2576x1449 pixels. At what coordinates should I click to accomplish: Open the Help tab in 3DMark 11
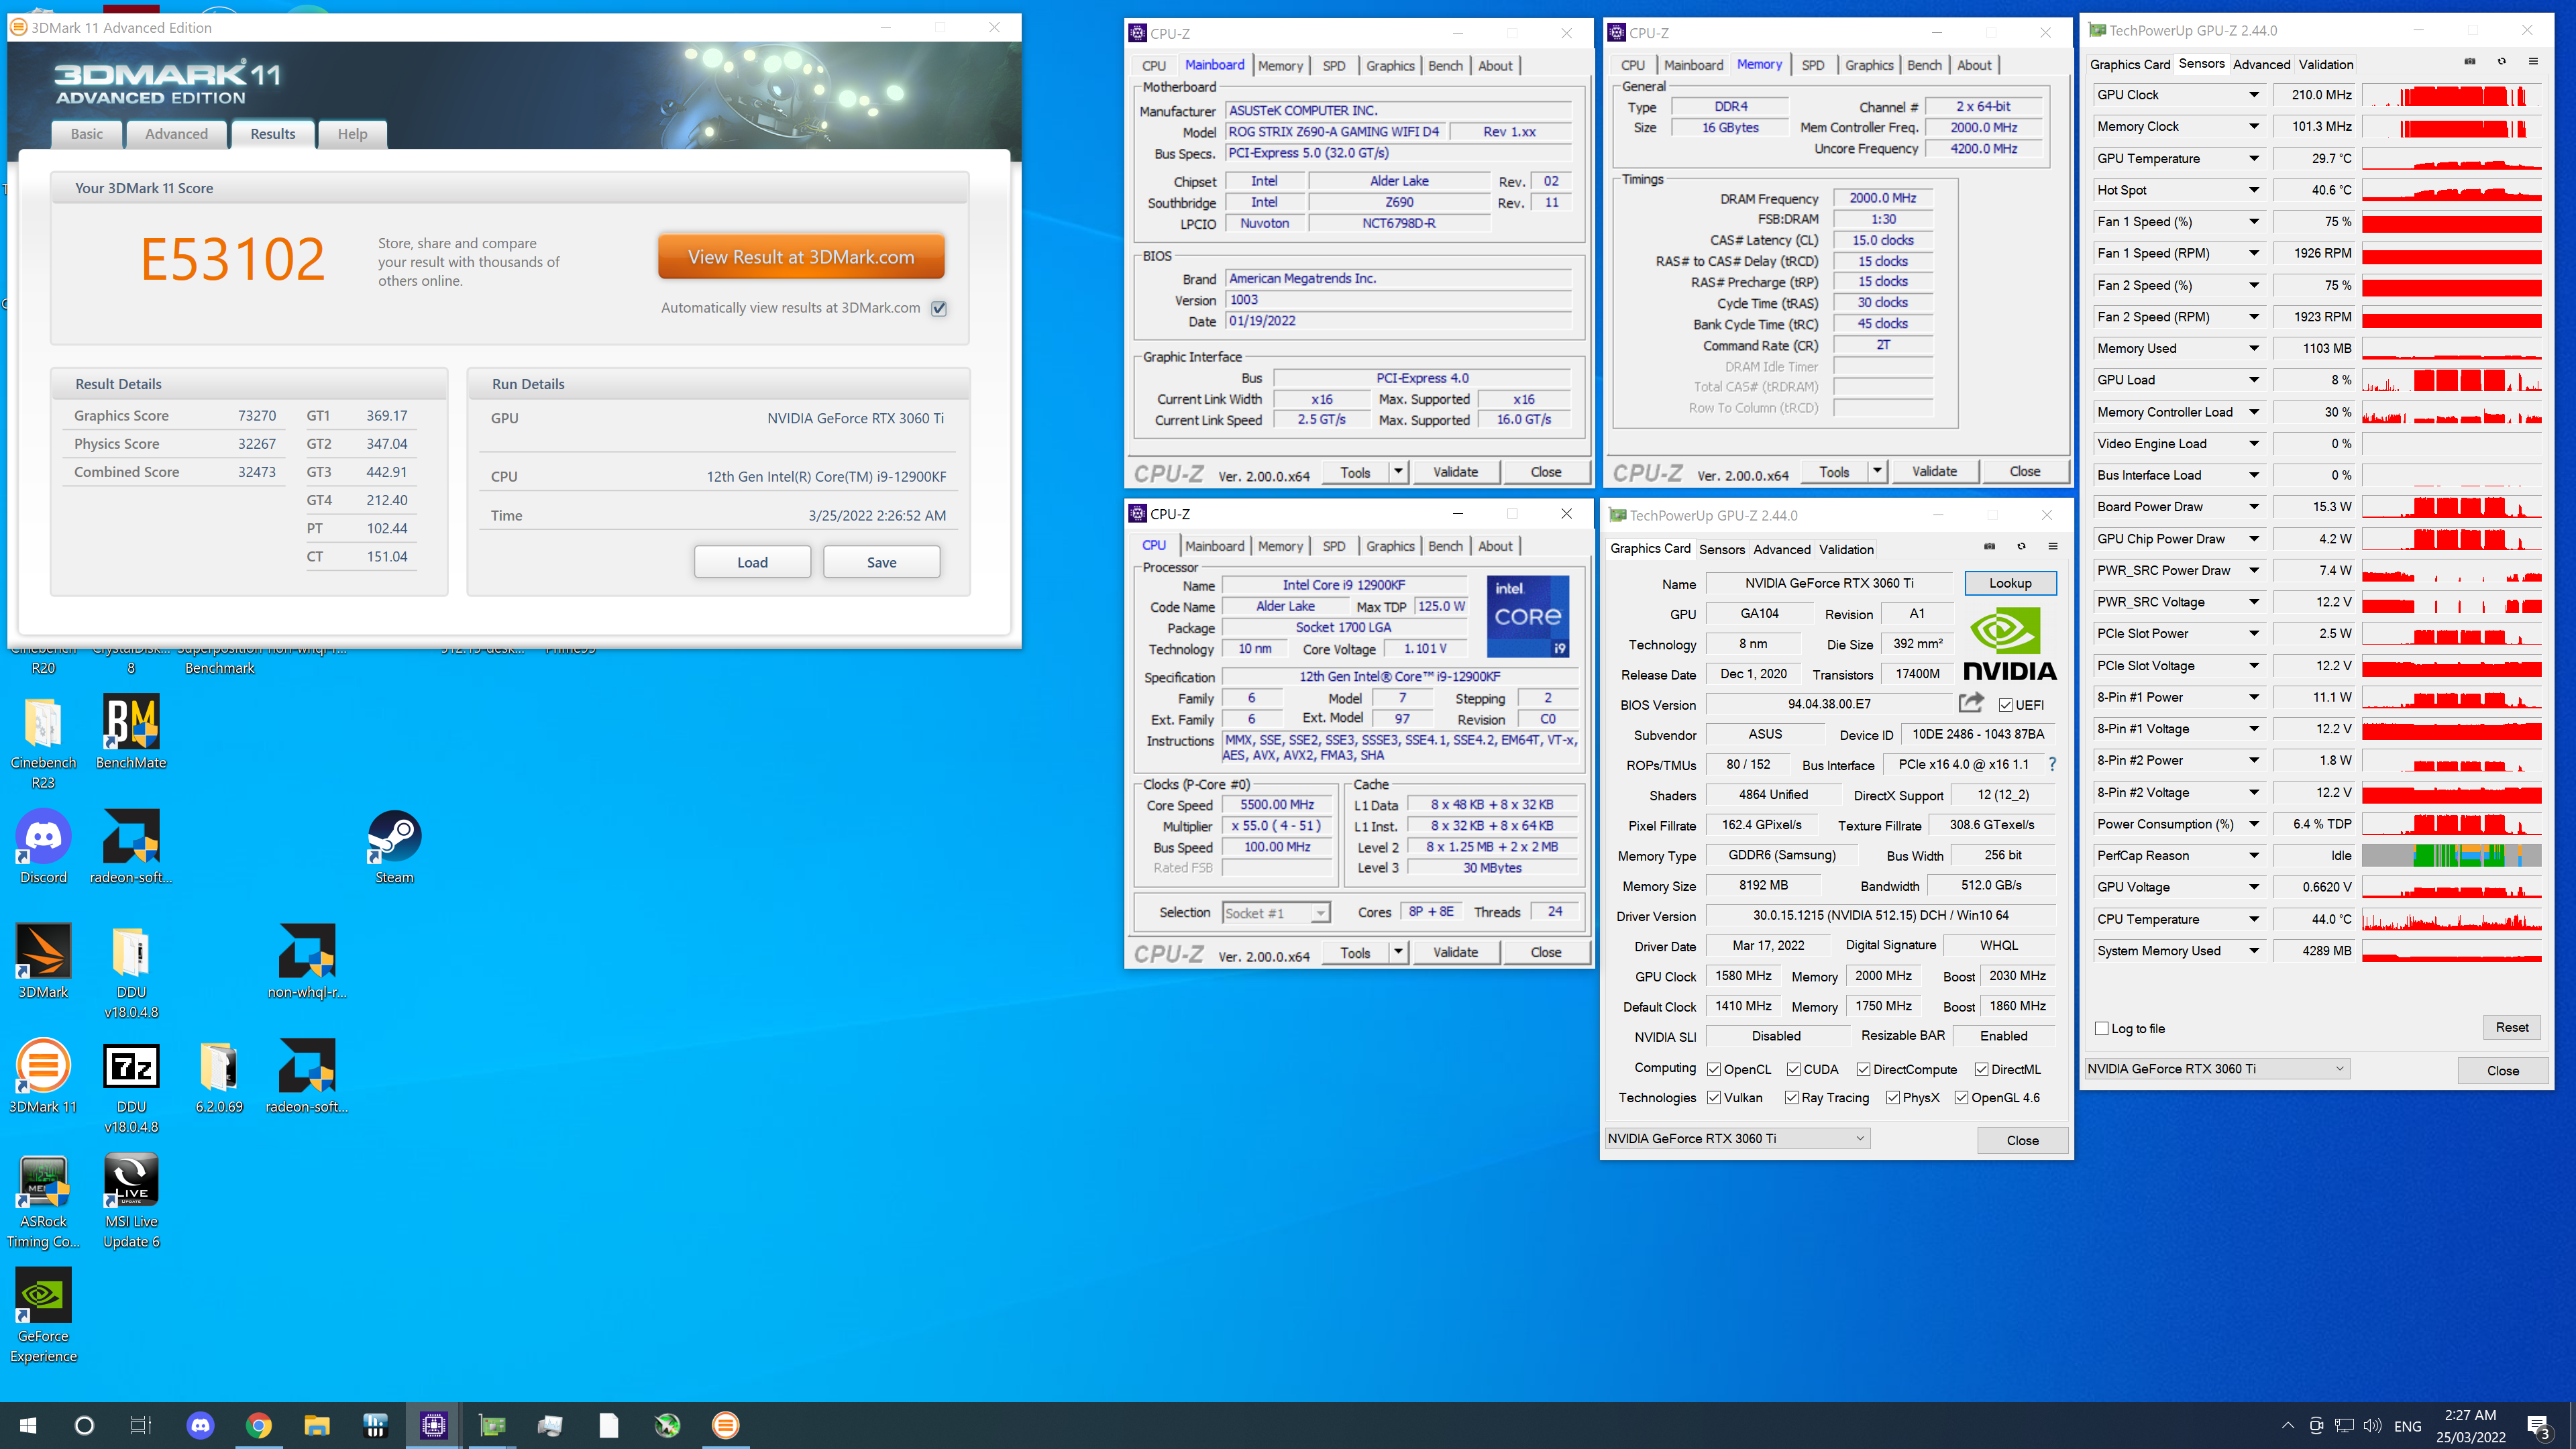352,134
